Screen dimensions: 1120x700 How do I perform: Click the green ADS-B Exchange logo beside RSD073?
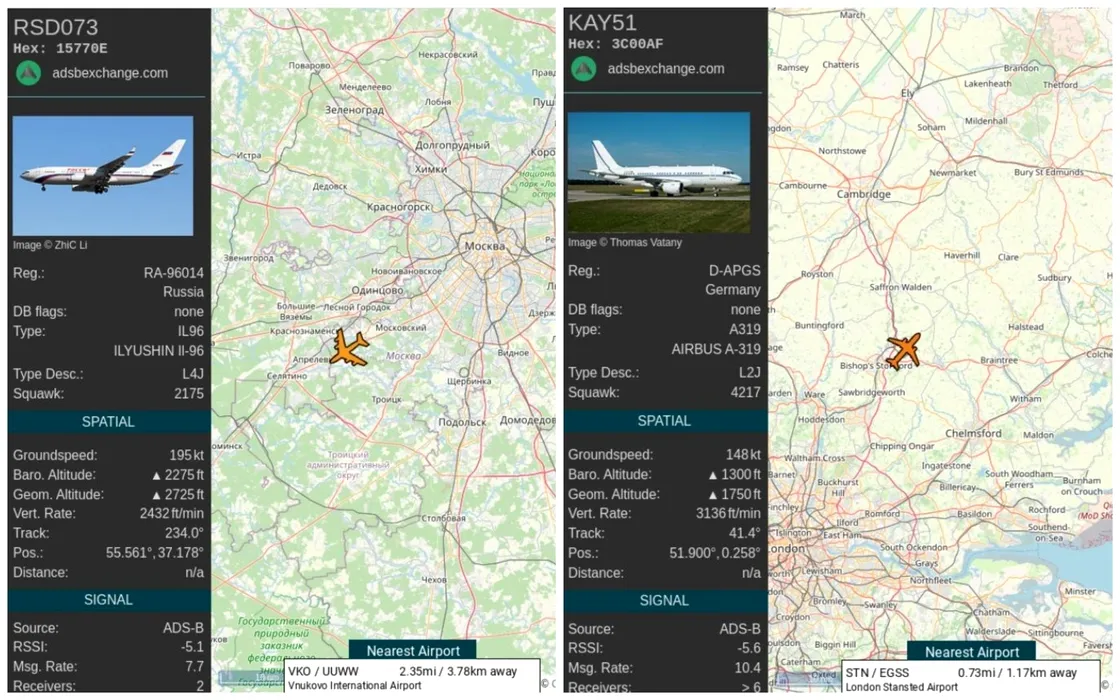(x=29, y=73)
